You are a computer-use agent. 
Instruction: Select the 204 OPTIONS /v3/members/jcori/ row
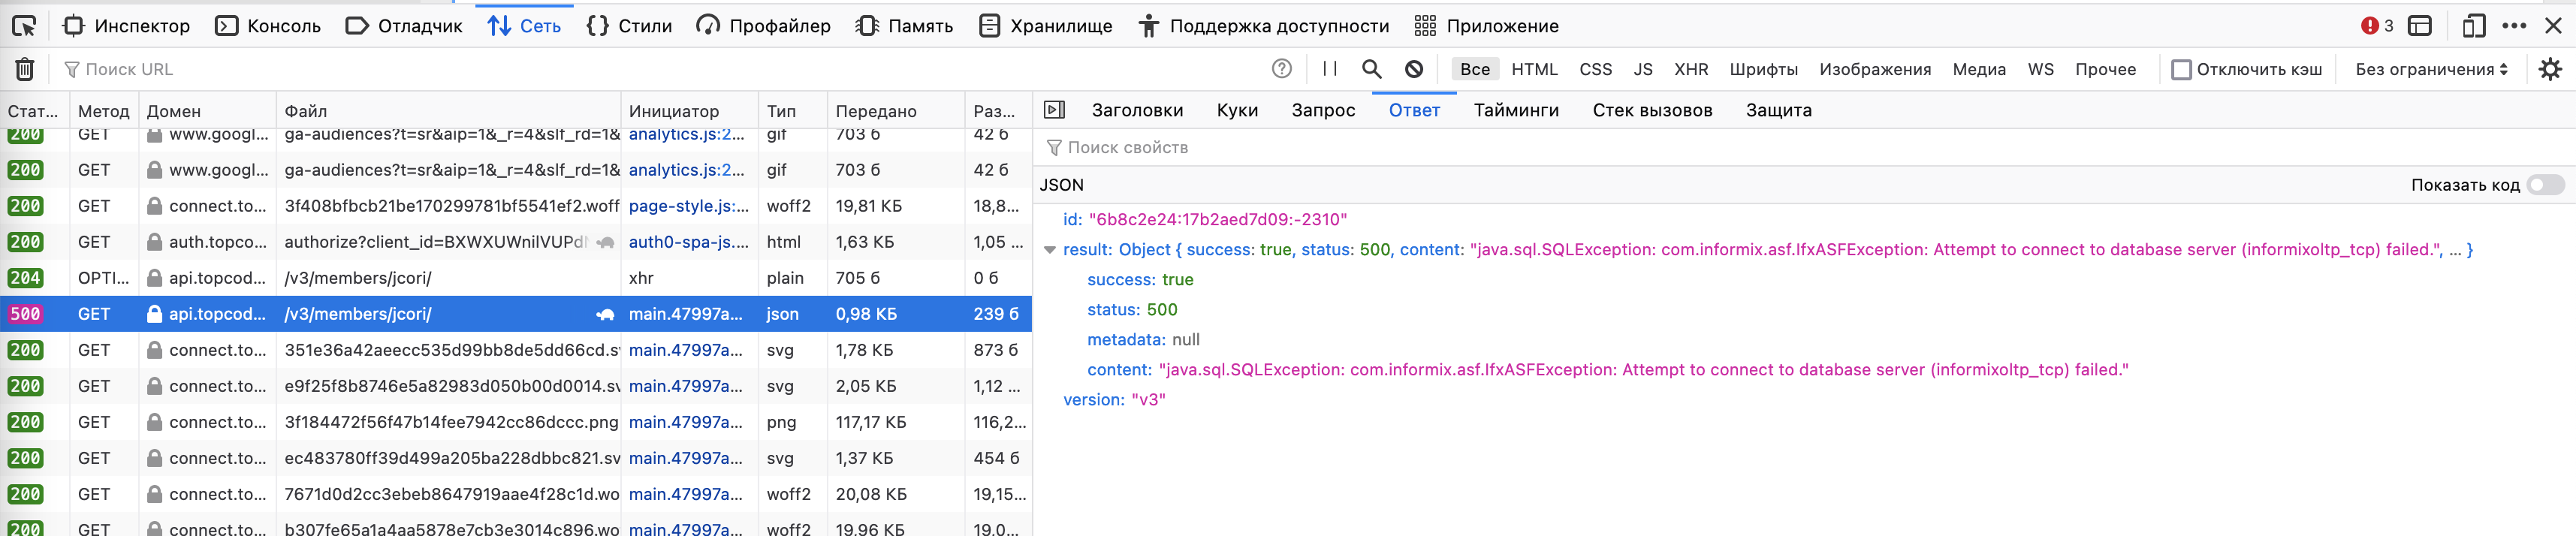coord(515,278)
